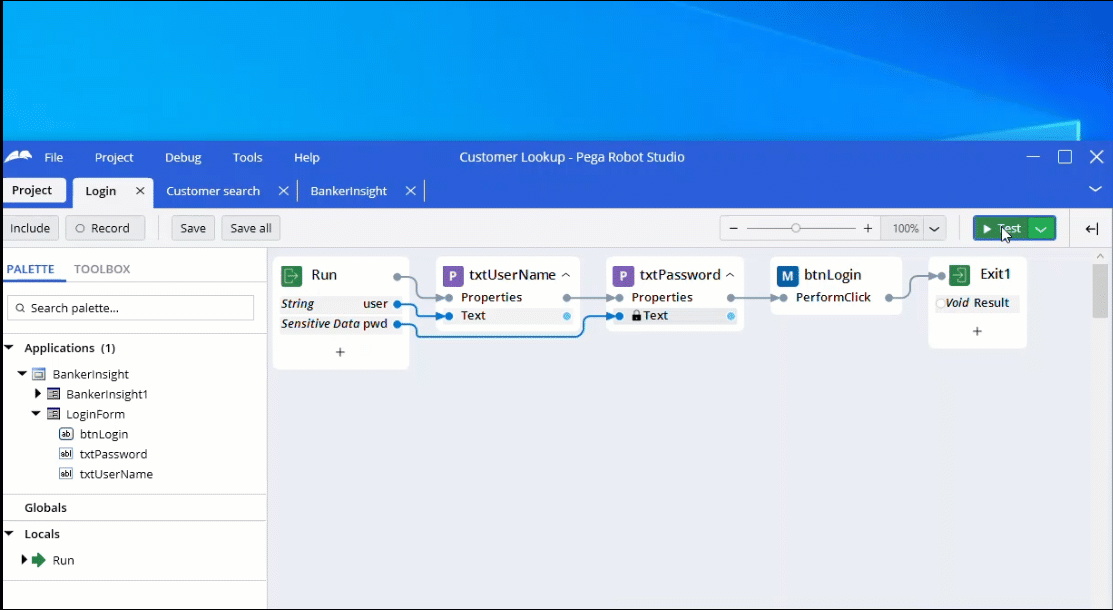Click the lock icon on the Text property
1113x610 pixels.
click(x=636, y=315)
